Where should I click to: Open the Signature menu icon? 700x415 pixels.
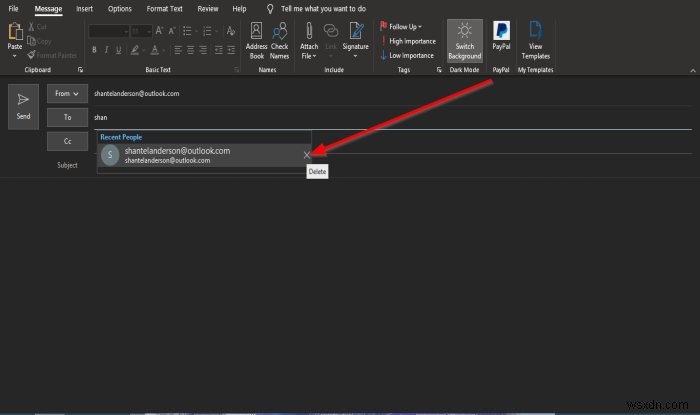click(355, 34)
